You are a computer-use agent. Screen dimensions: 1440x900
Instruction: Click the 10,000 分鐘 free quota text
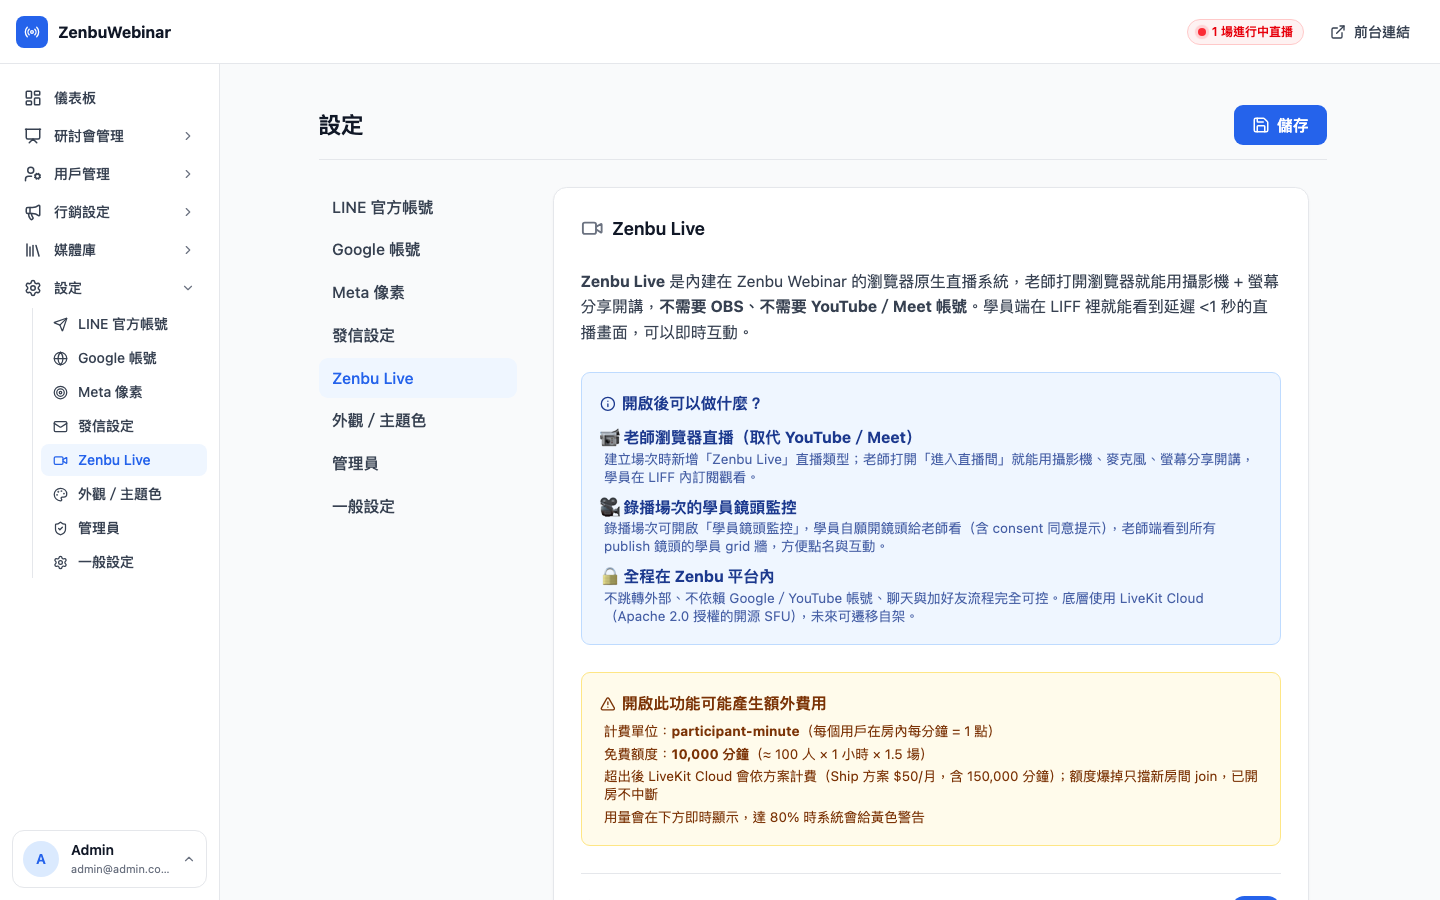(x=710, y=754)
